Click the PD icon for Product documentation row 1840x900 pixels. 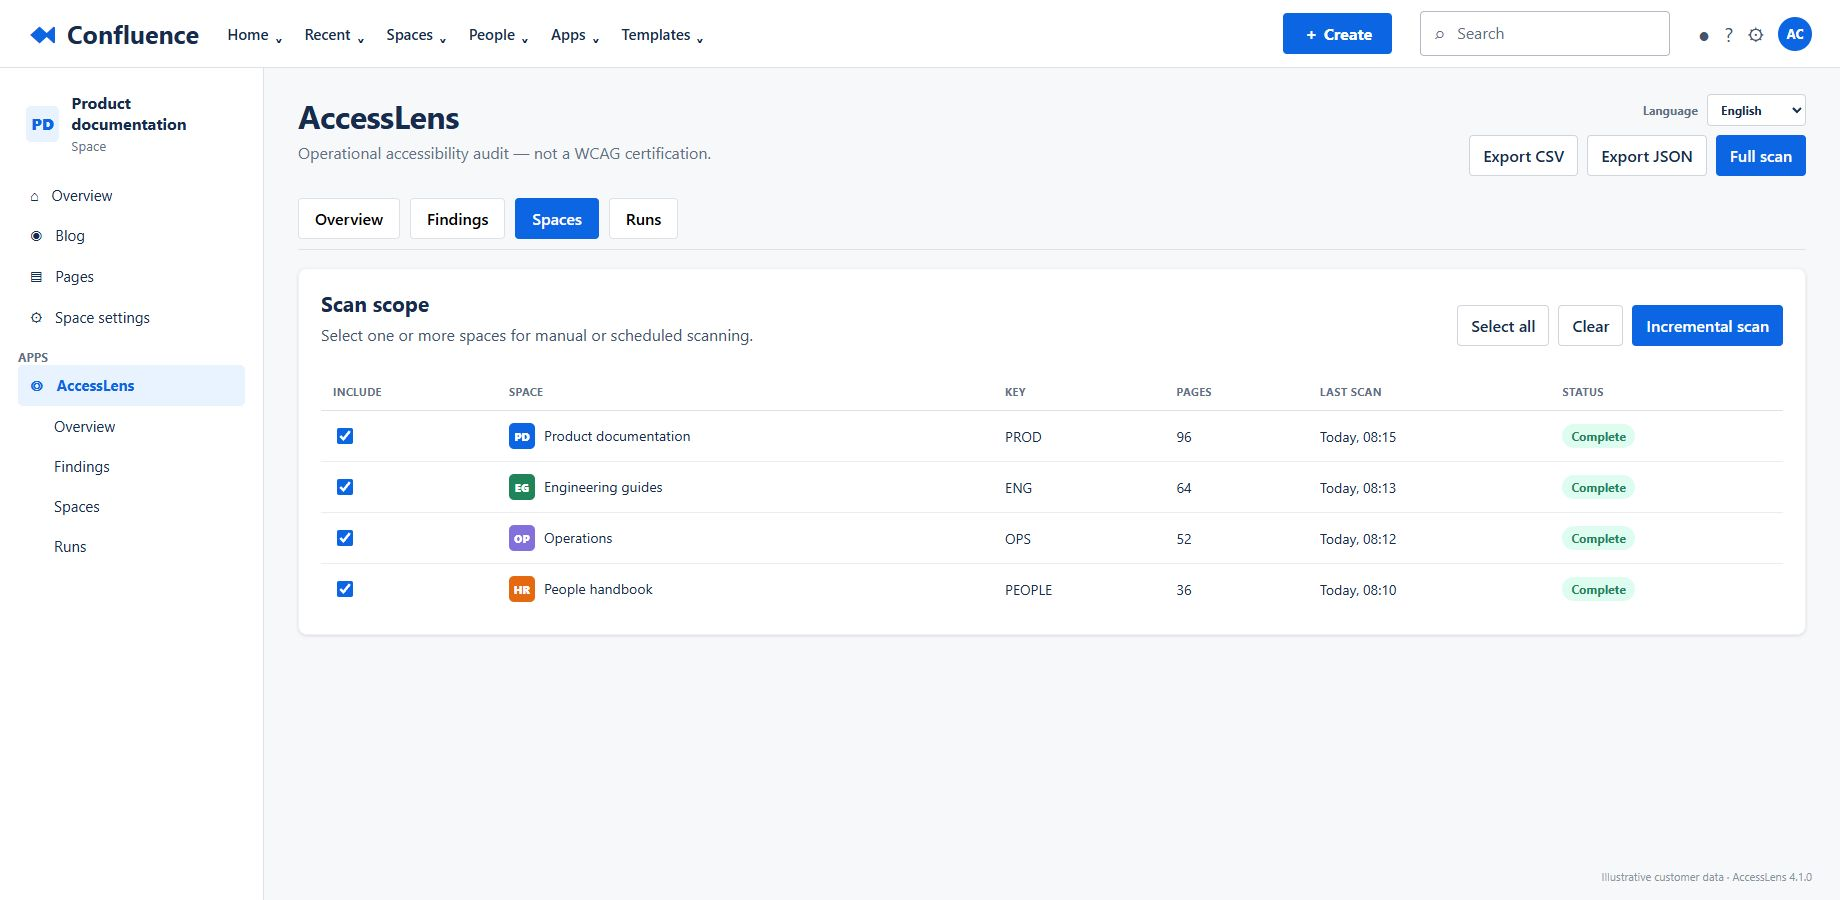(x=522, y=436)
